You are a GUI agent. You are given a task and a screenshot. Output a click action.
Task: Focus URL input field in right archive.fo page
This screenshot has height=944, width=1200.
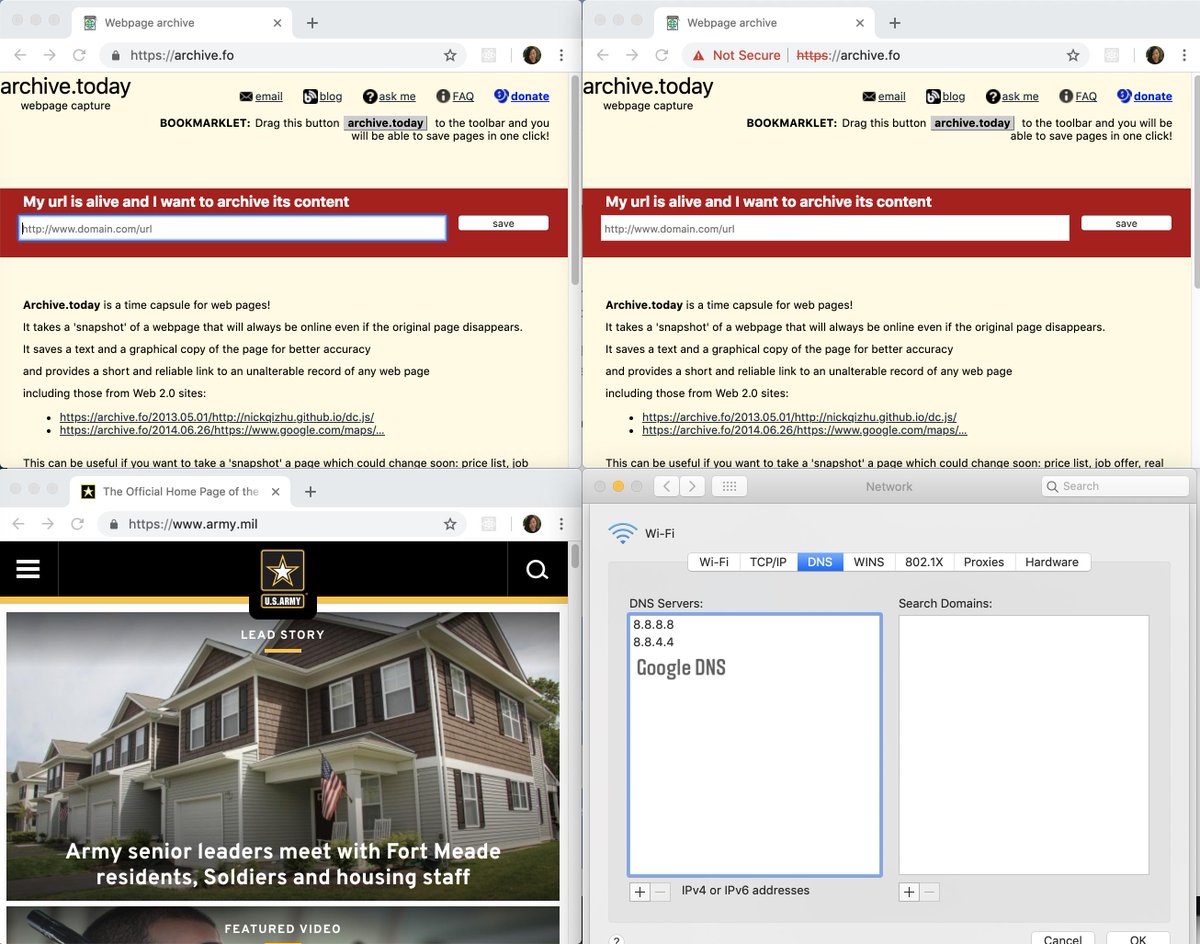click(835, 228)
